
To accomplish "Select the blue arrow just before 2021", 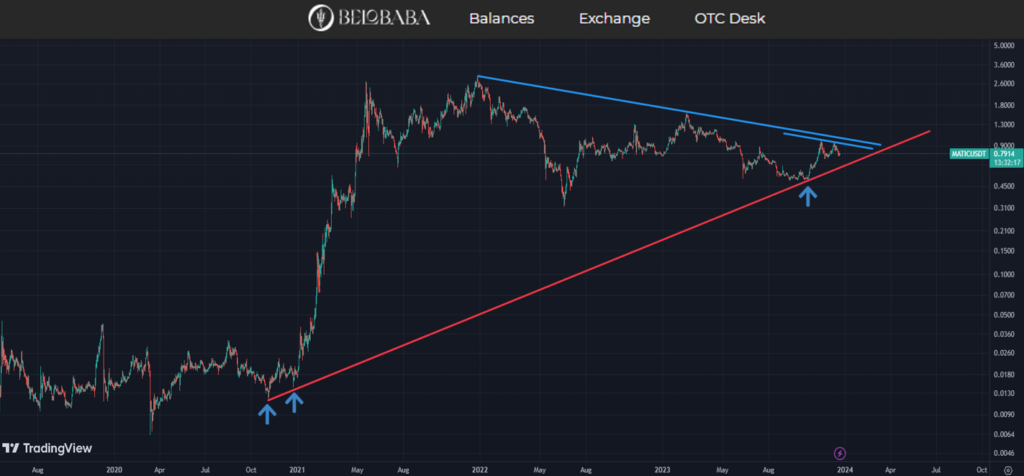I will coord(294,402).
